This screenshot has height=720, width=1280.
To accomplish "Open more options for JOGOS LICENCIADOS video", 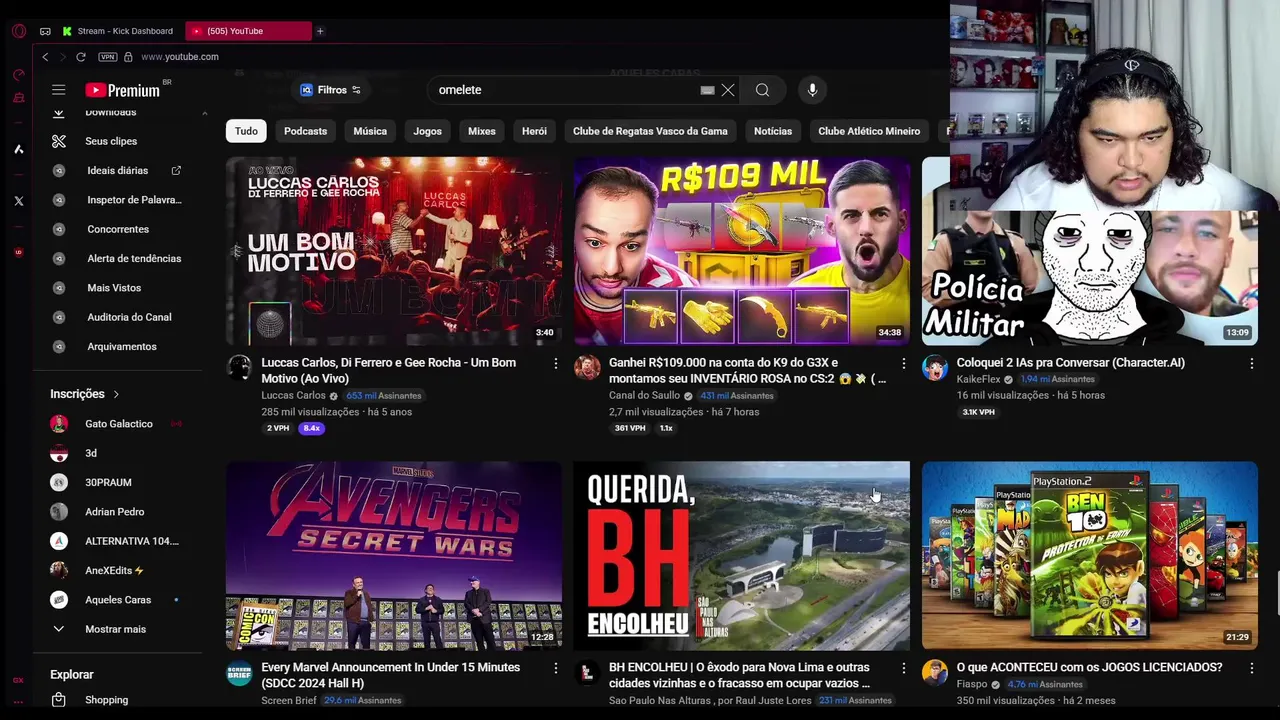I will 1252,668.
